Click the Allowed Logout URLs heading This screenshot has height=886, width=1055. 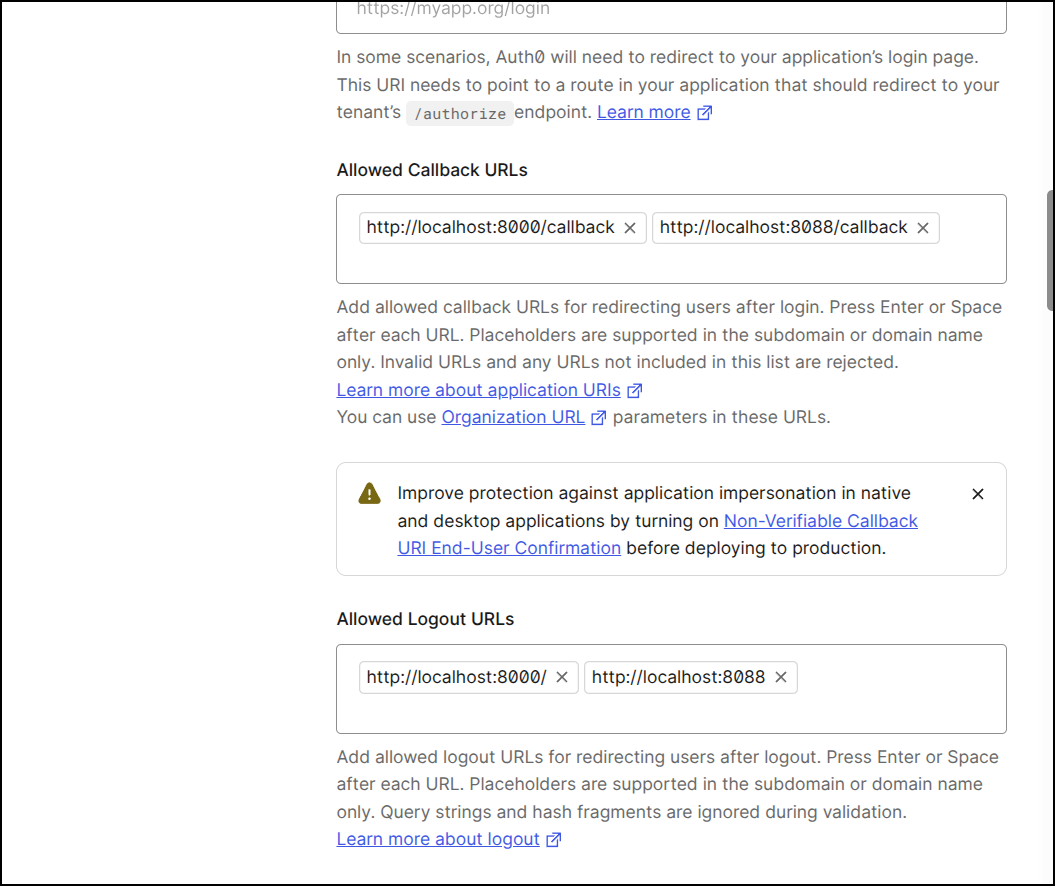[x=425, y=619]
